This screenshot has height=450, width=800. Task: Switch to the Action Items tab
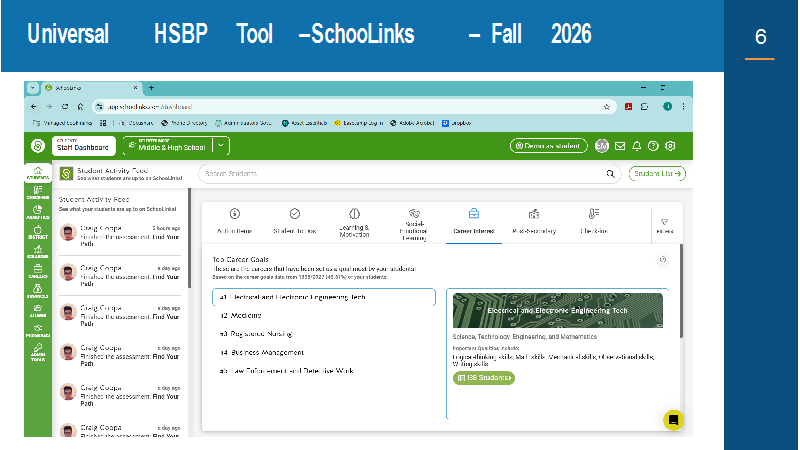click(235, 221)
